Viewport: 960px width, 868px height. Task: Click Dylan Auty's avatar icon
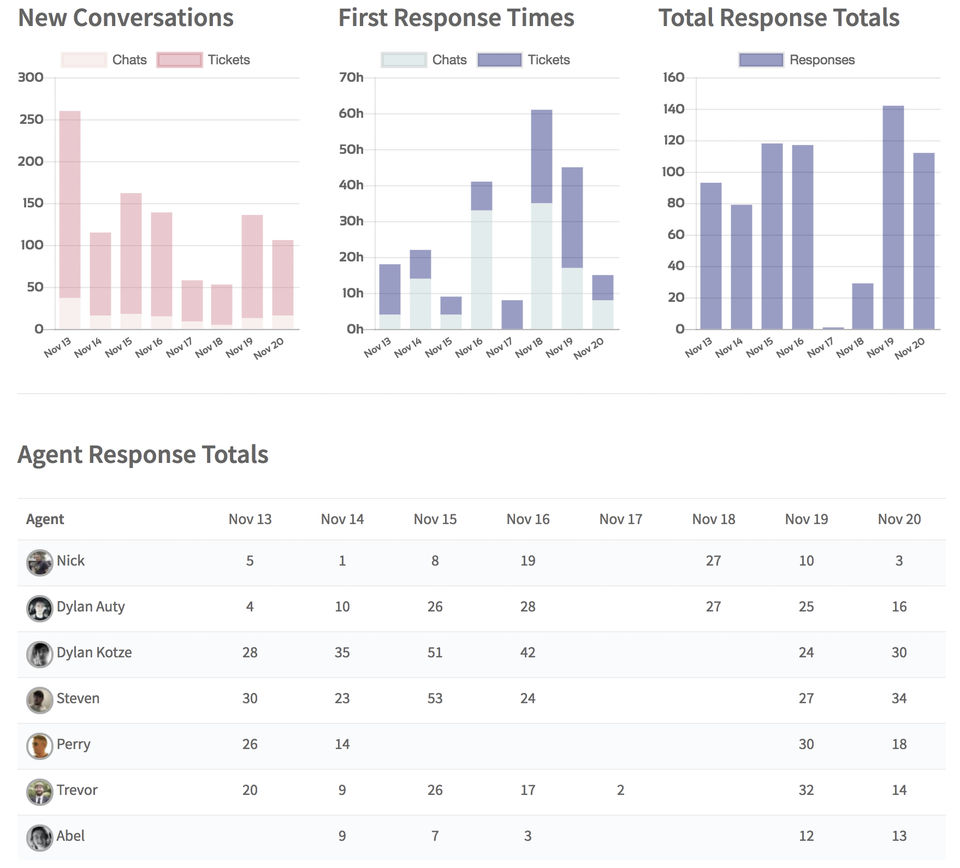click(40, 608)
